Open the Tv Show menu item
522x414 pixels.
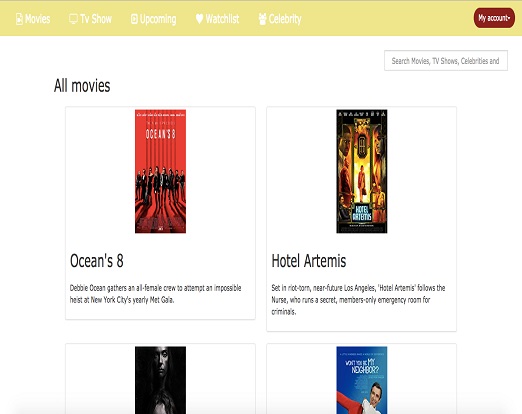pos(90,19)
